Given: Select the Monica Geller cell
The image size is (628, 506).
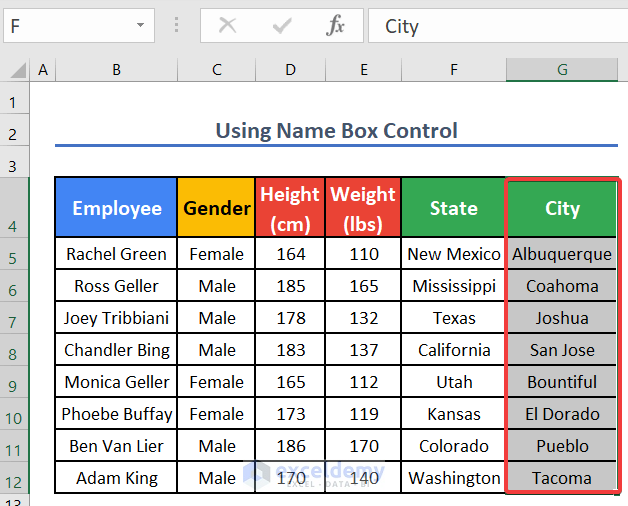Looking at the screenshot, I should [x=116, y=382].
